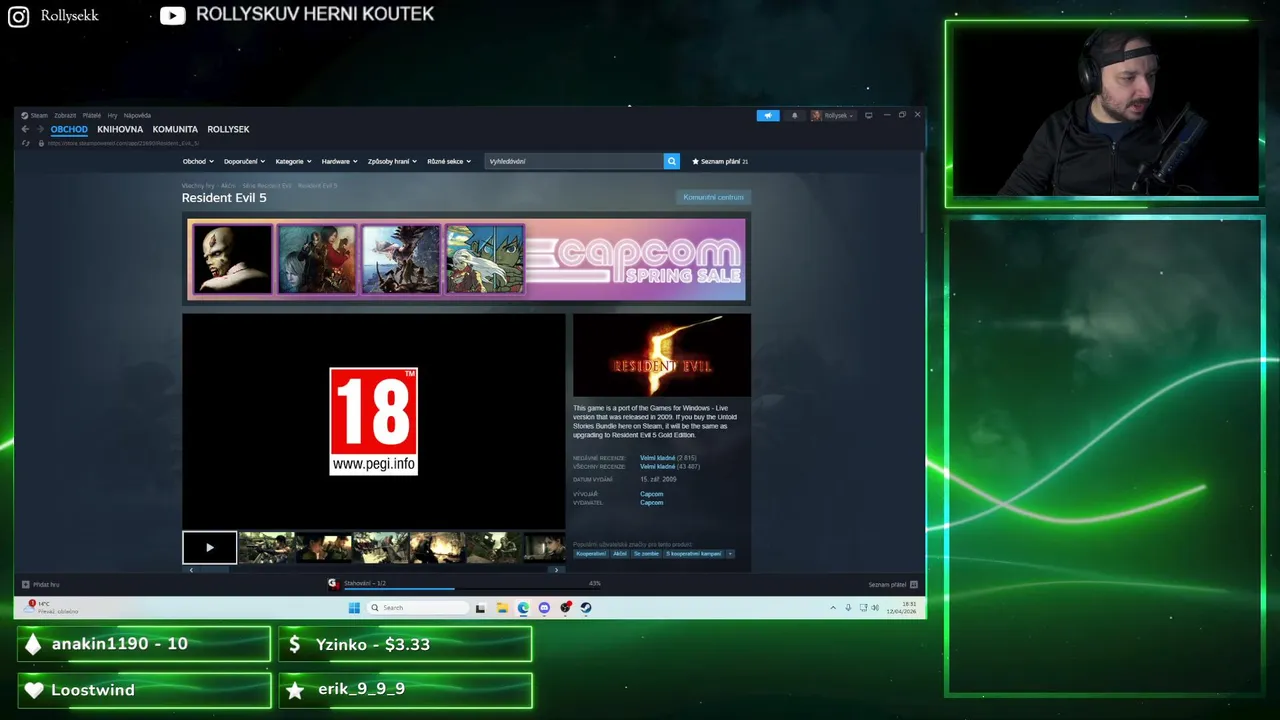
Task: Select the first video thumbnail with play icon
Action: click(210, 547)
